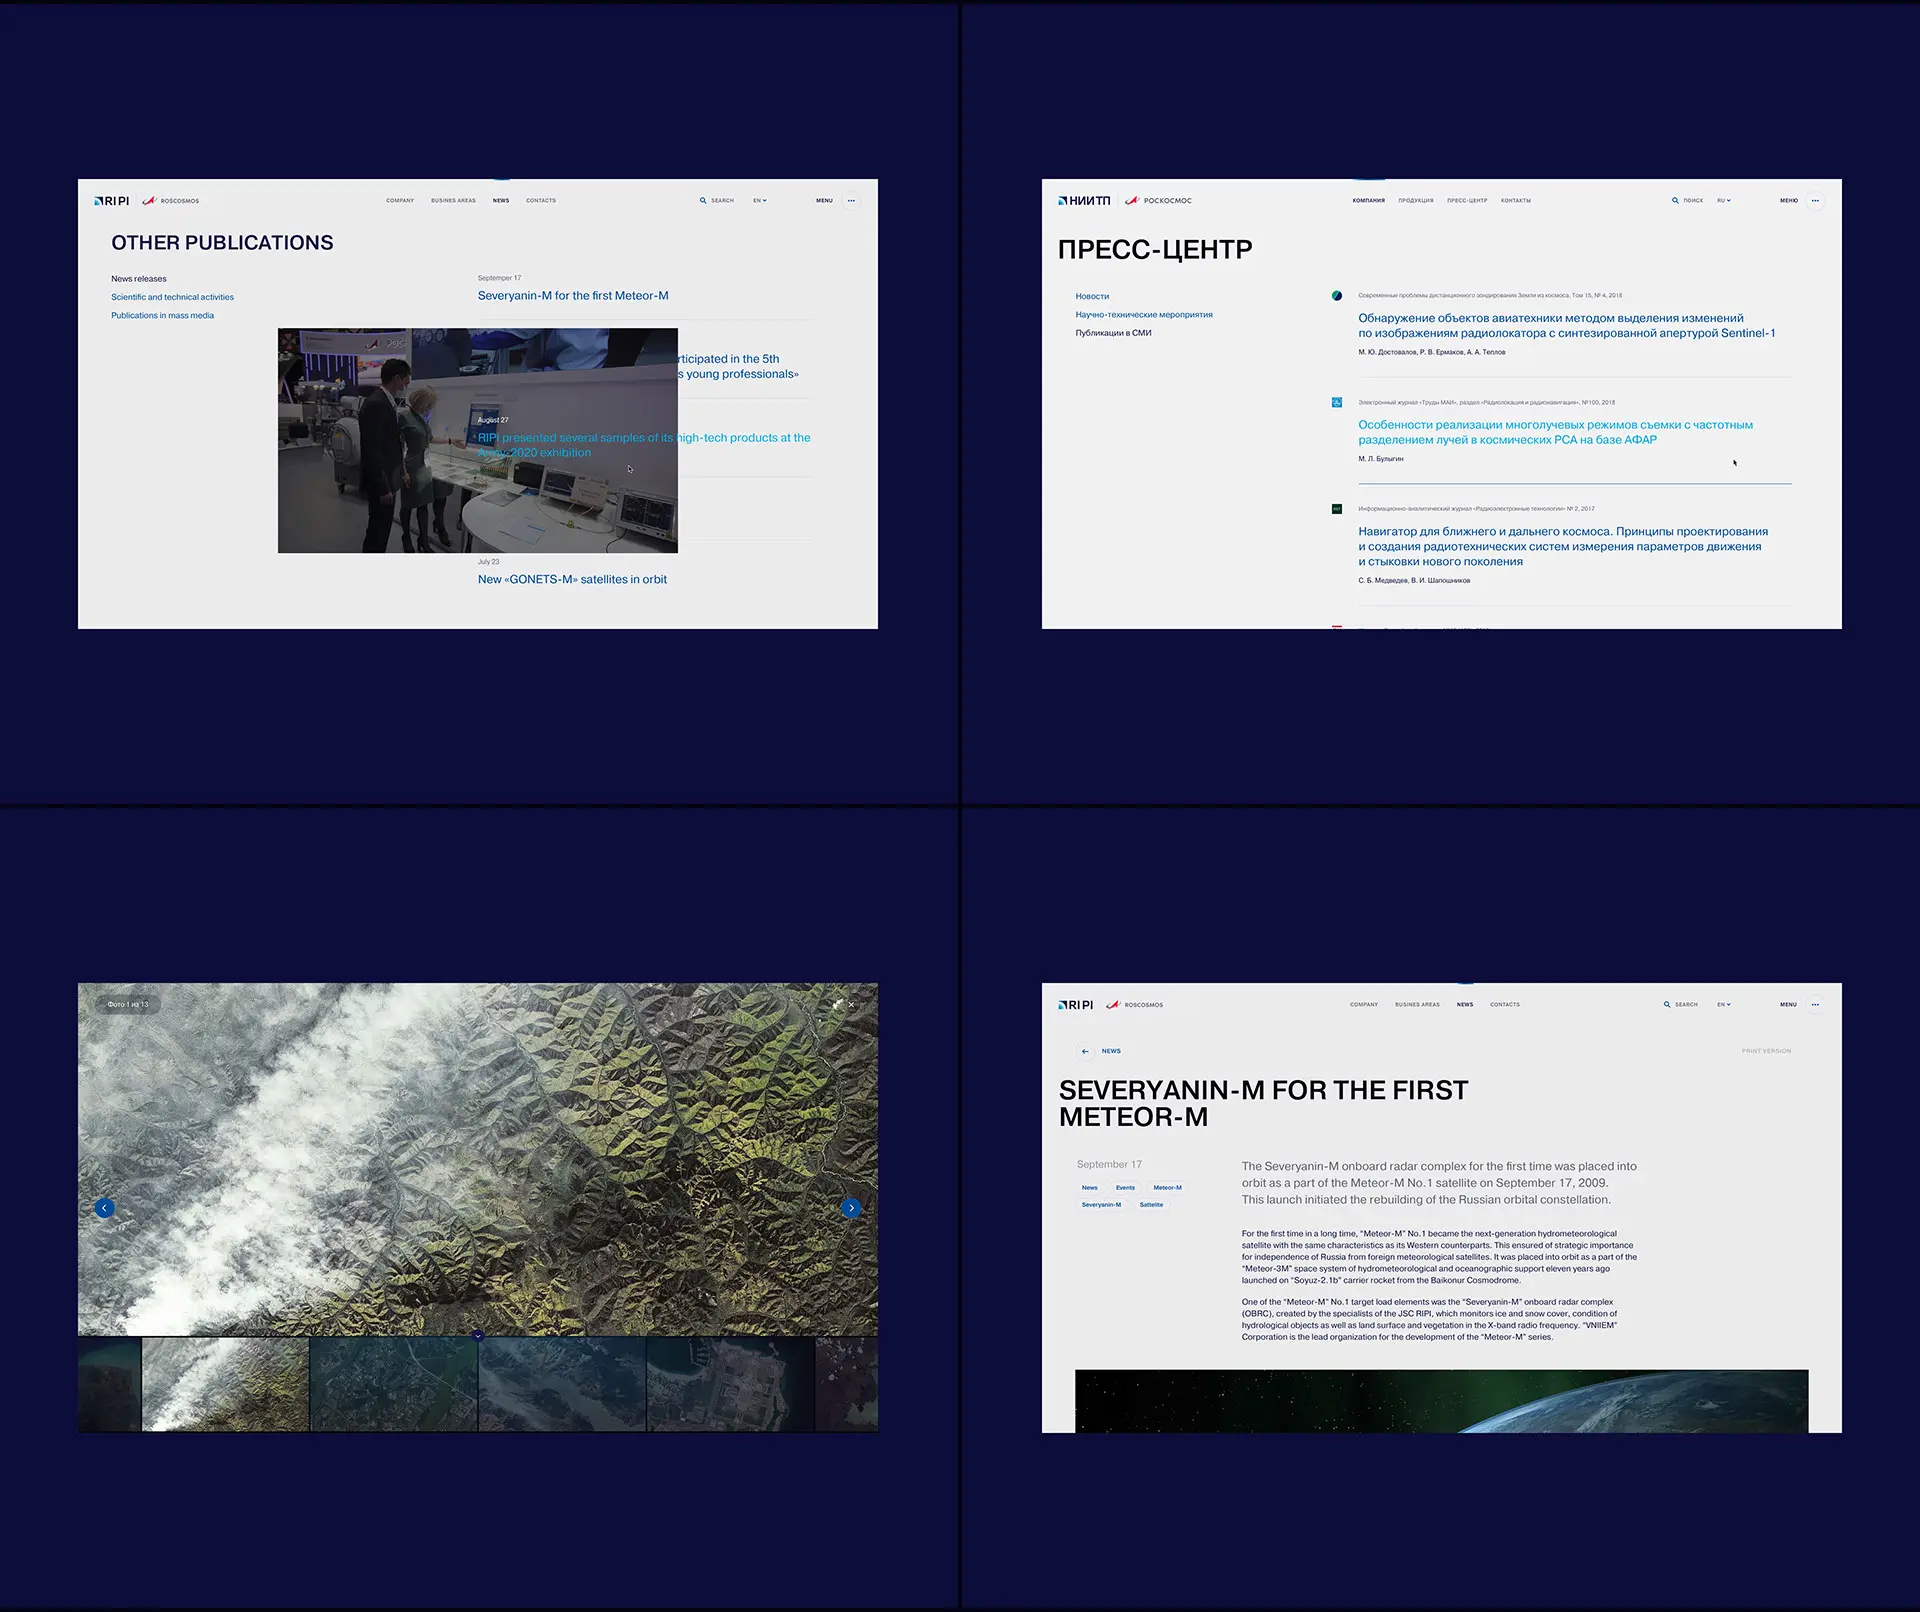Click the Roscosmos logo on the Severyanin-M article page
1920x1612 pixels.
[1134, 1005]
